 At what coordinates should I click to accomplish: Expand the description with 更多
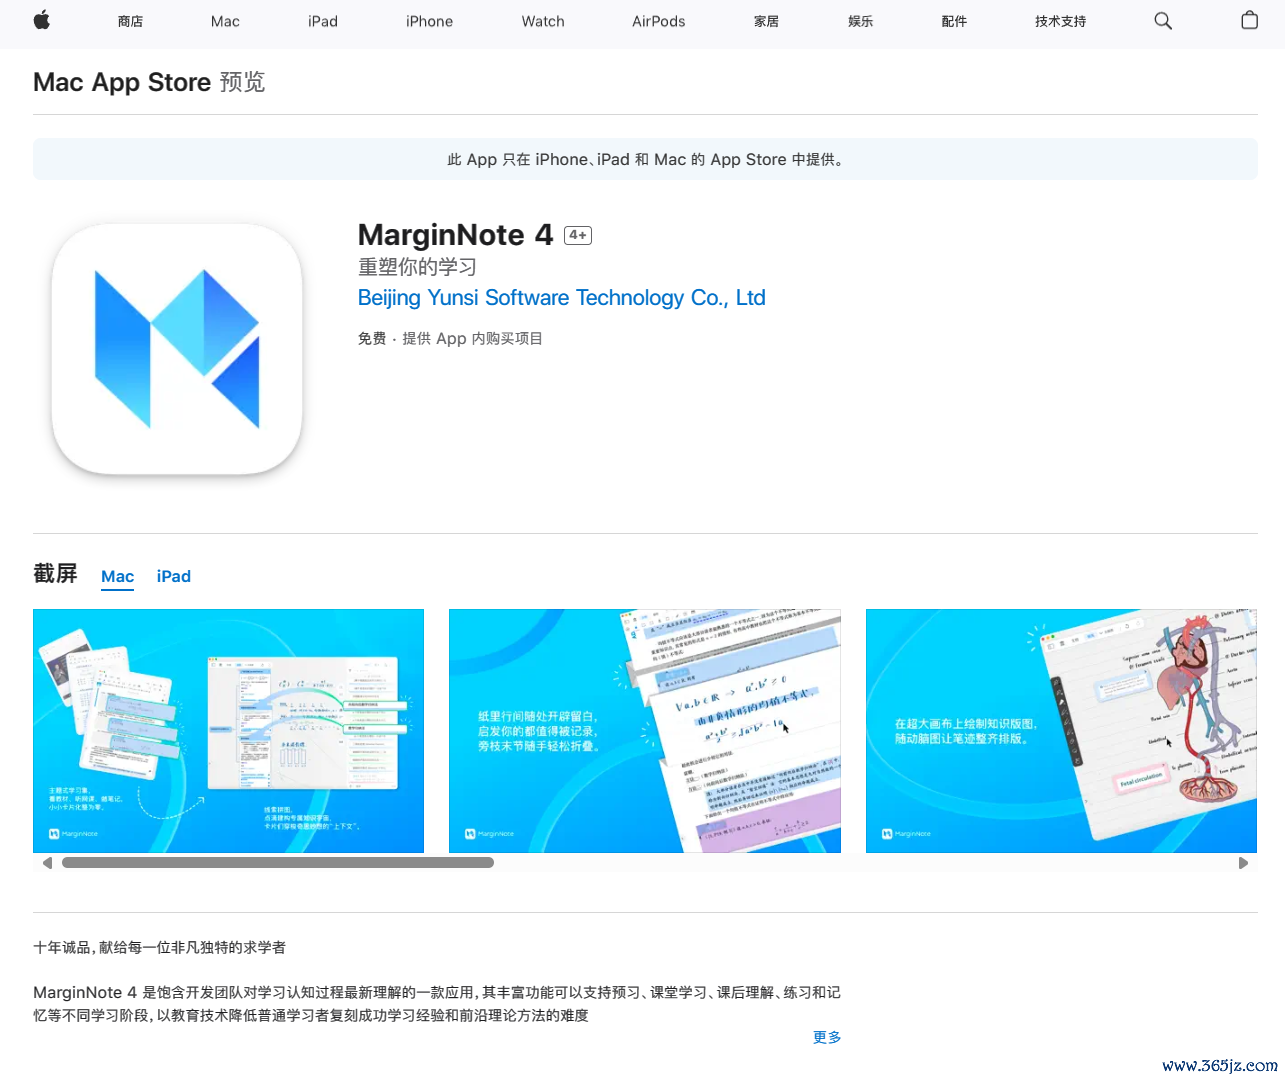pyautogui.click(x=827, y=1037)
